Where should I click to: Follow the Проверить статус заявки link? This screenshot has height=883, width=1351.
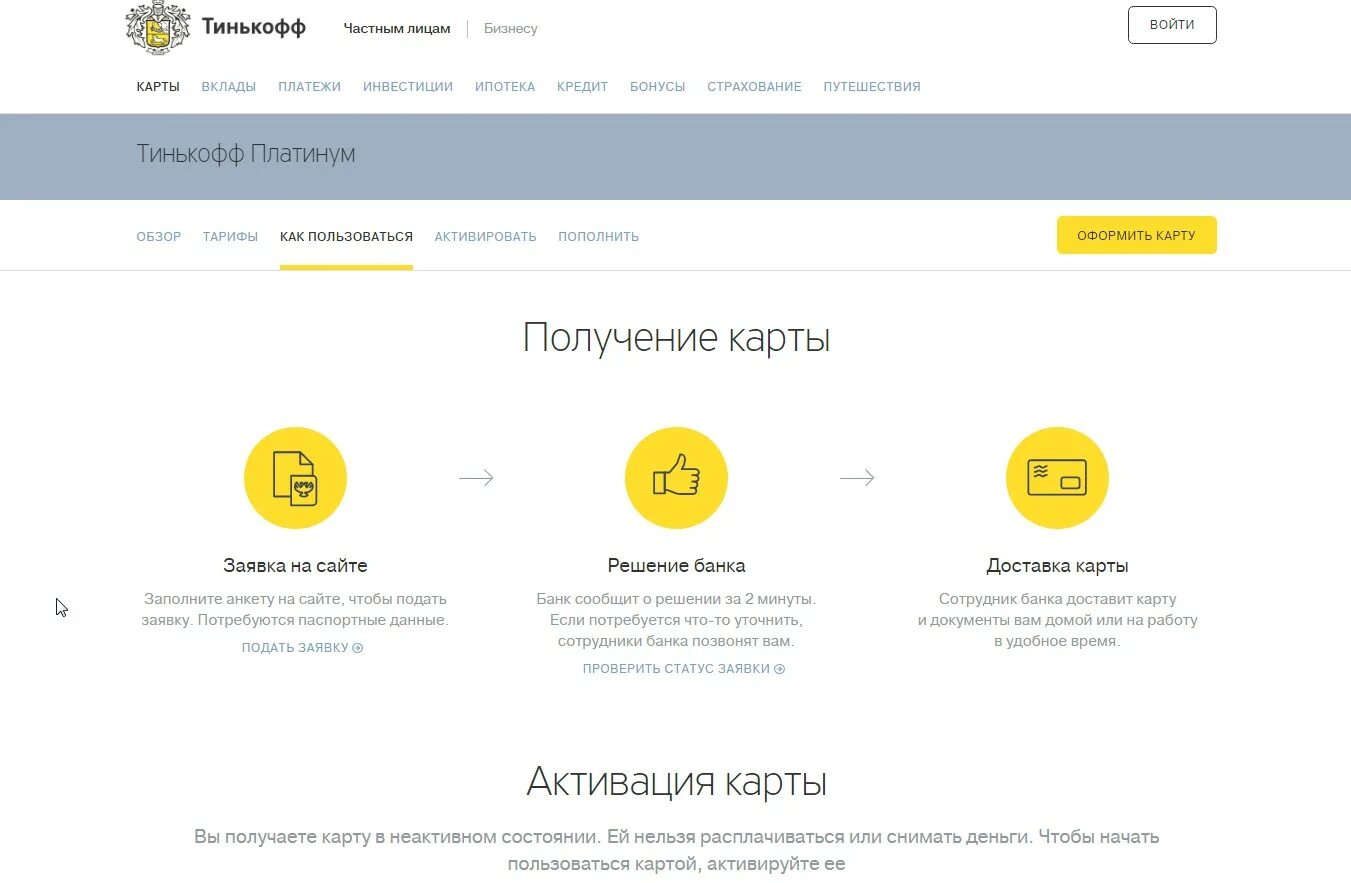684,669
